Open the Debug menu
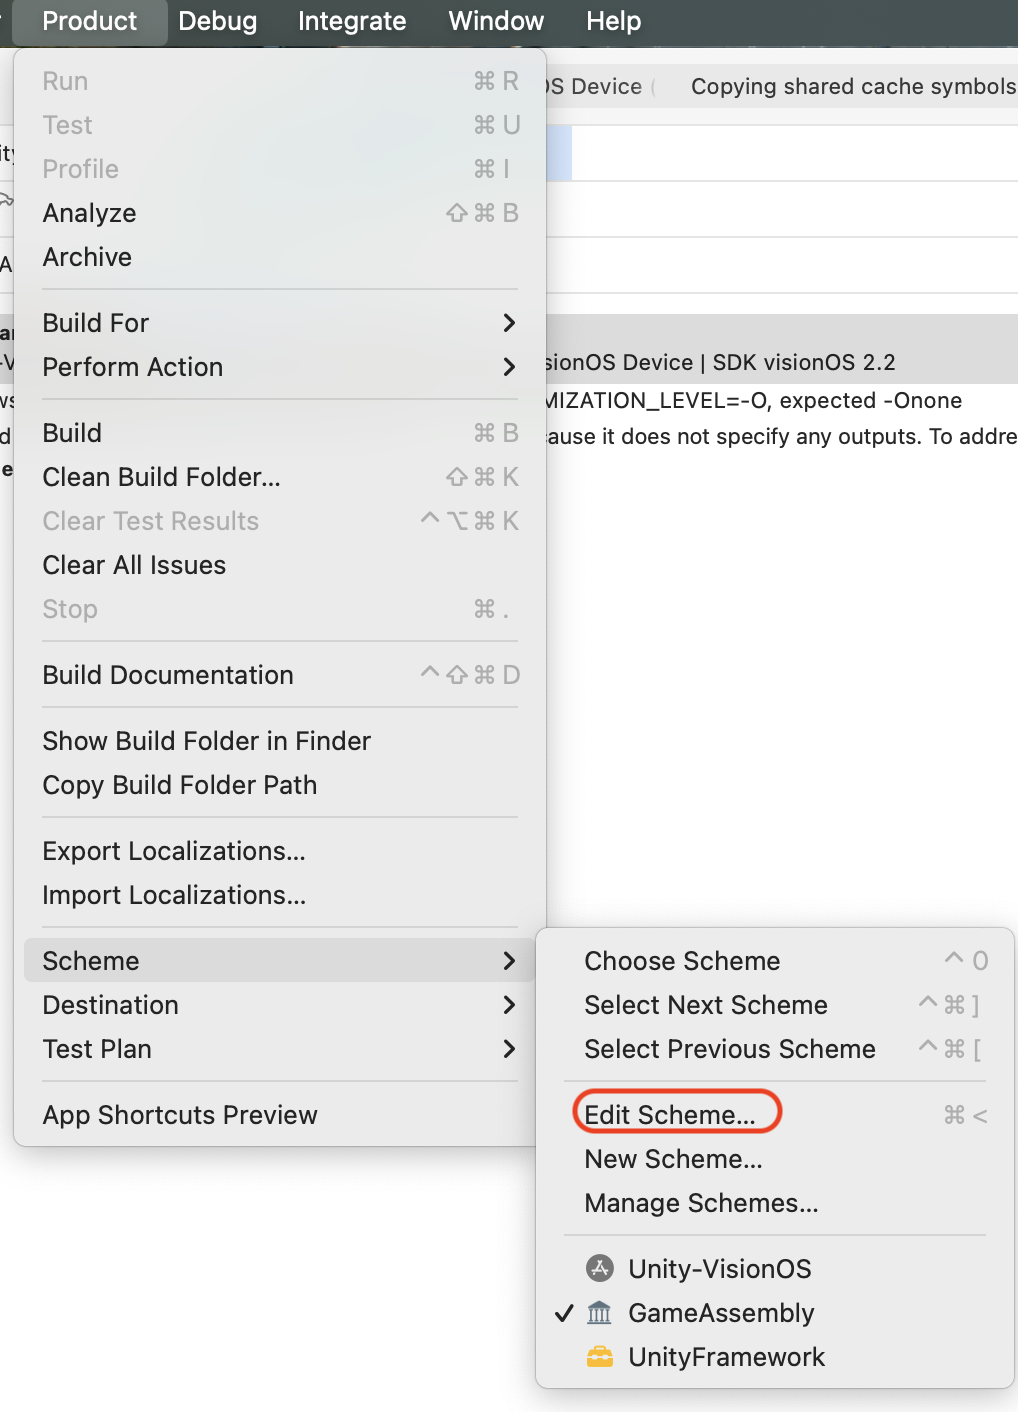 [x=217, y=21]
